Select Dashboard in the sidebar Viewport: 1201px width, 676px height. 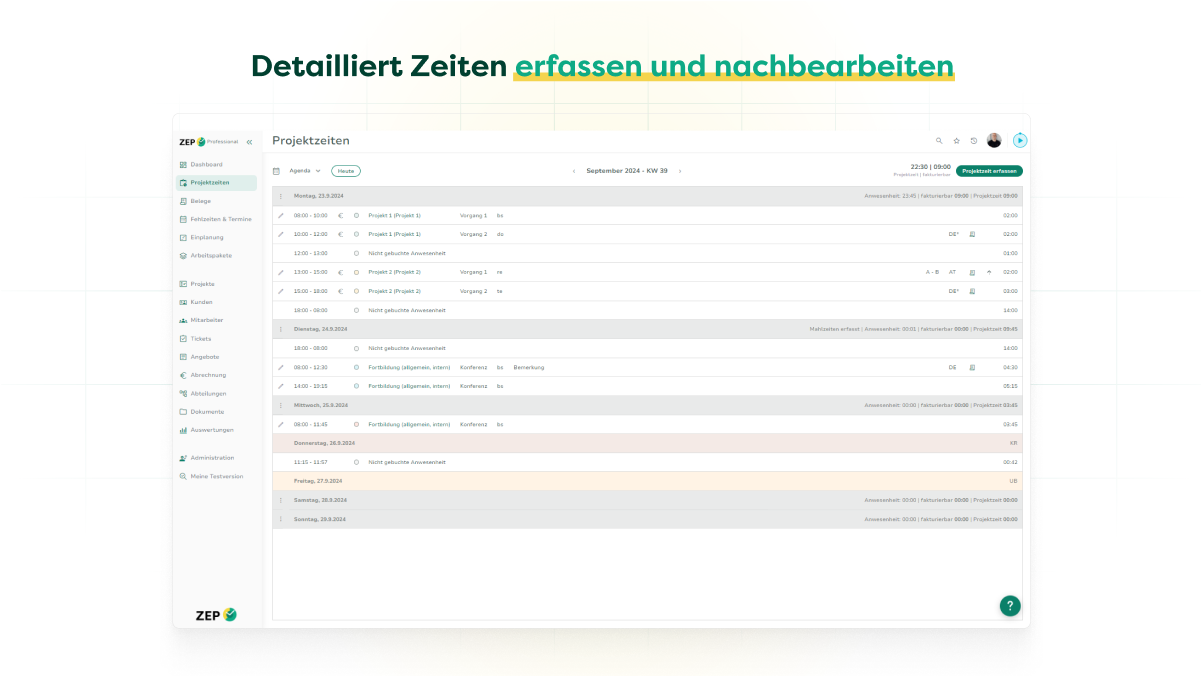206,164
